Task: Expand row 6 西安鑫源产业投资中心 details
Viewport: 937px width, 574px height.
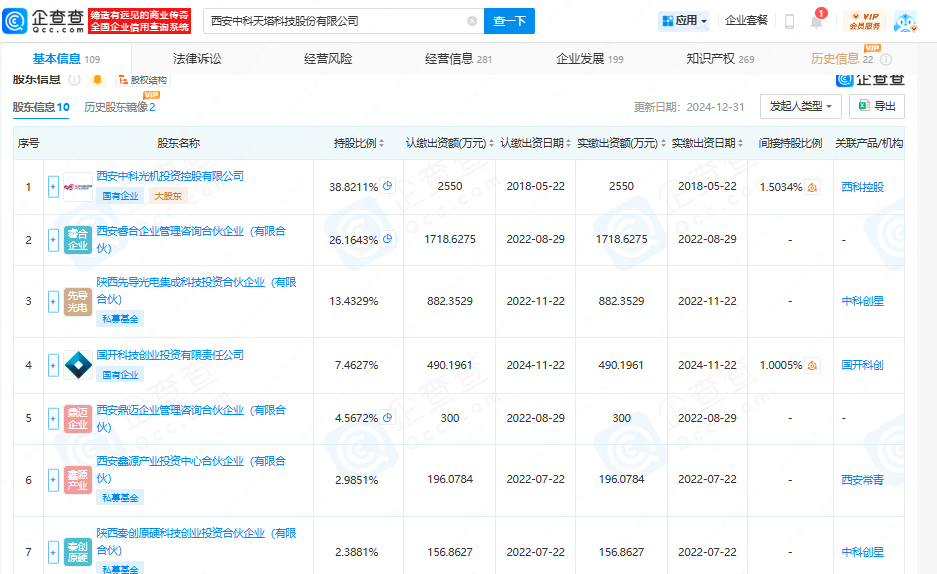Action: (x=53, y=480)
